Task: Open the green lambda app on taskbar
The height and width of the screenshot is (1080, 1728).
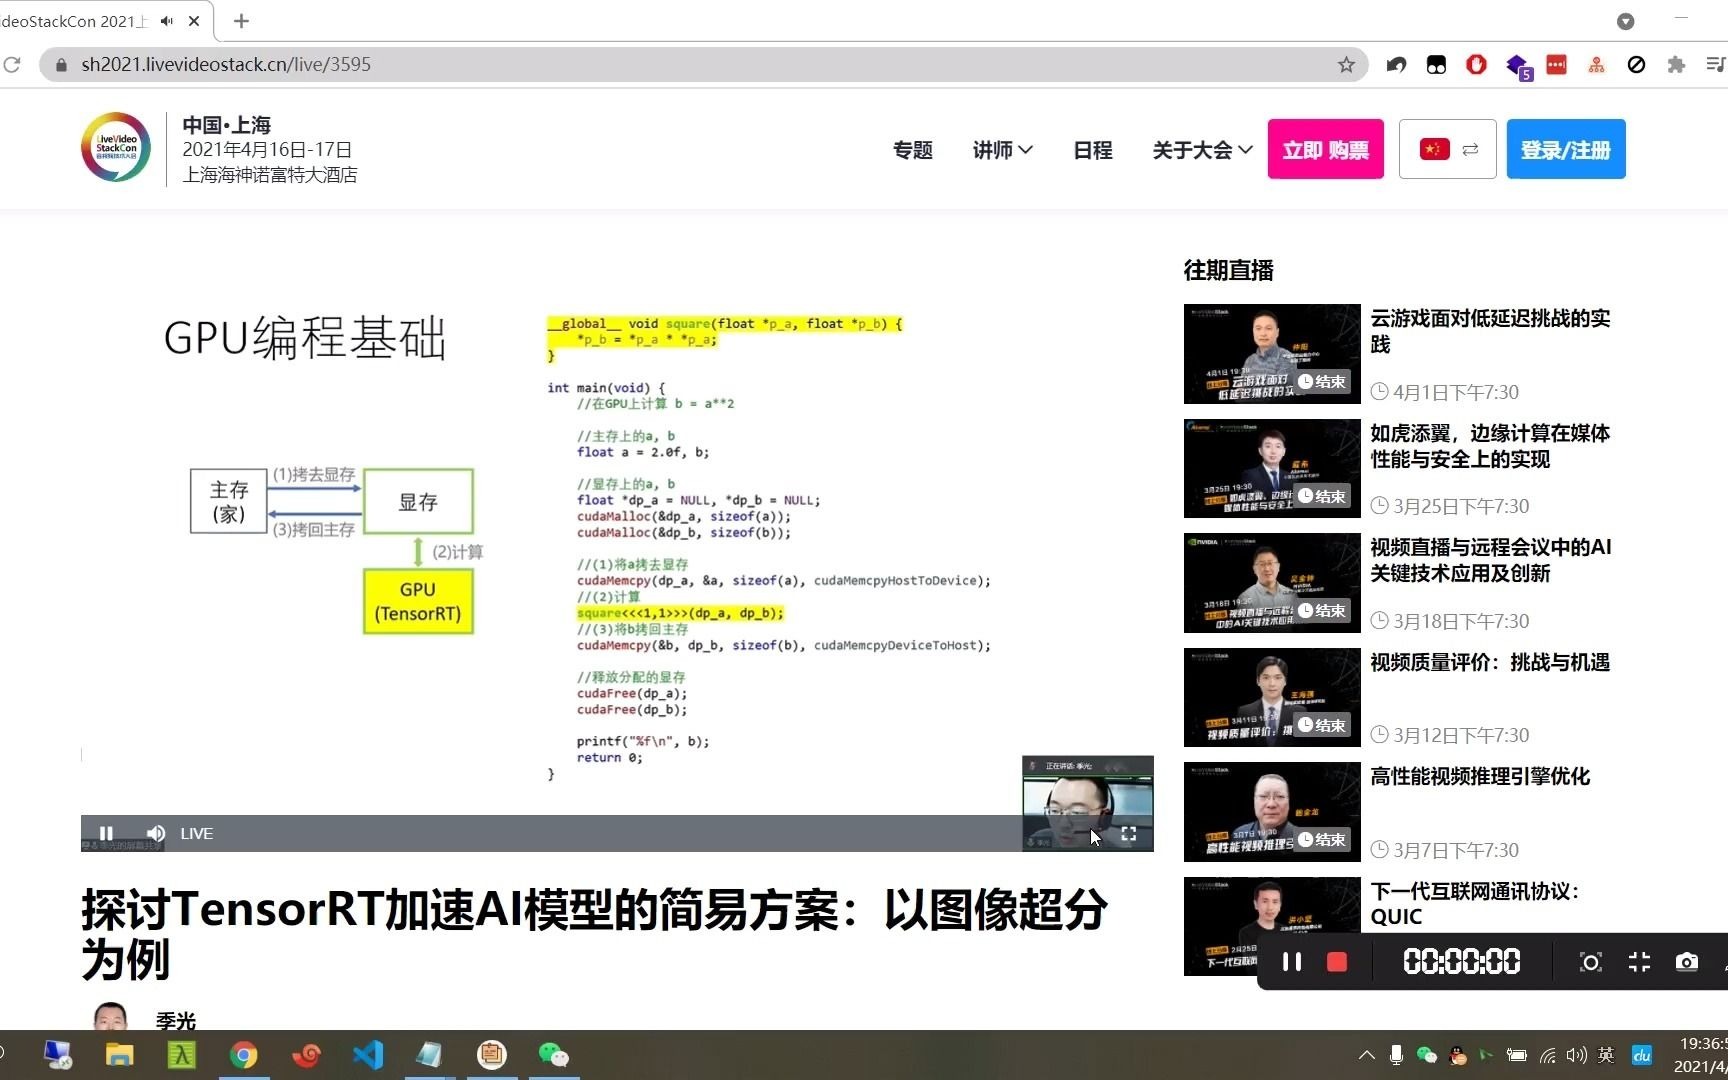Action: pyautogui.click(x=181, y=1055)
